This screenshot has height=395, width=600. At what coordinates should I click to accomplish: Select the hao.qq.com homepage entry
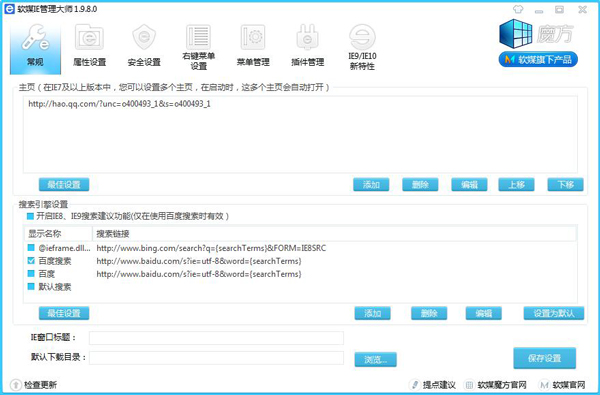[119, 104]
